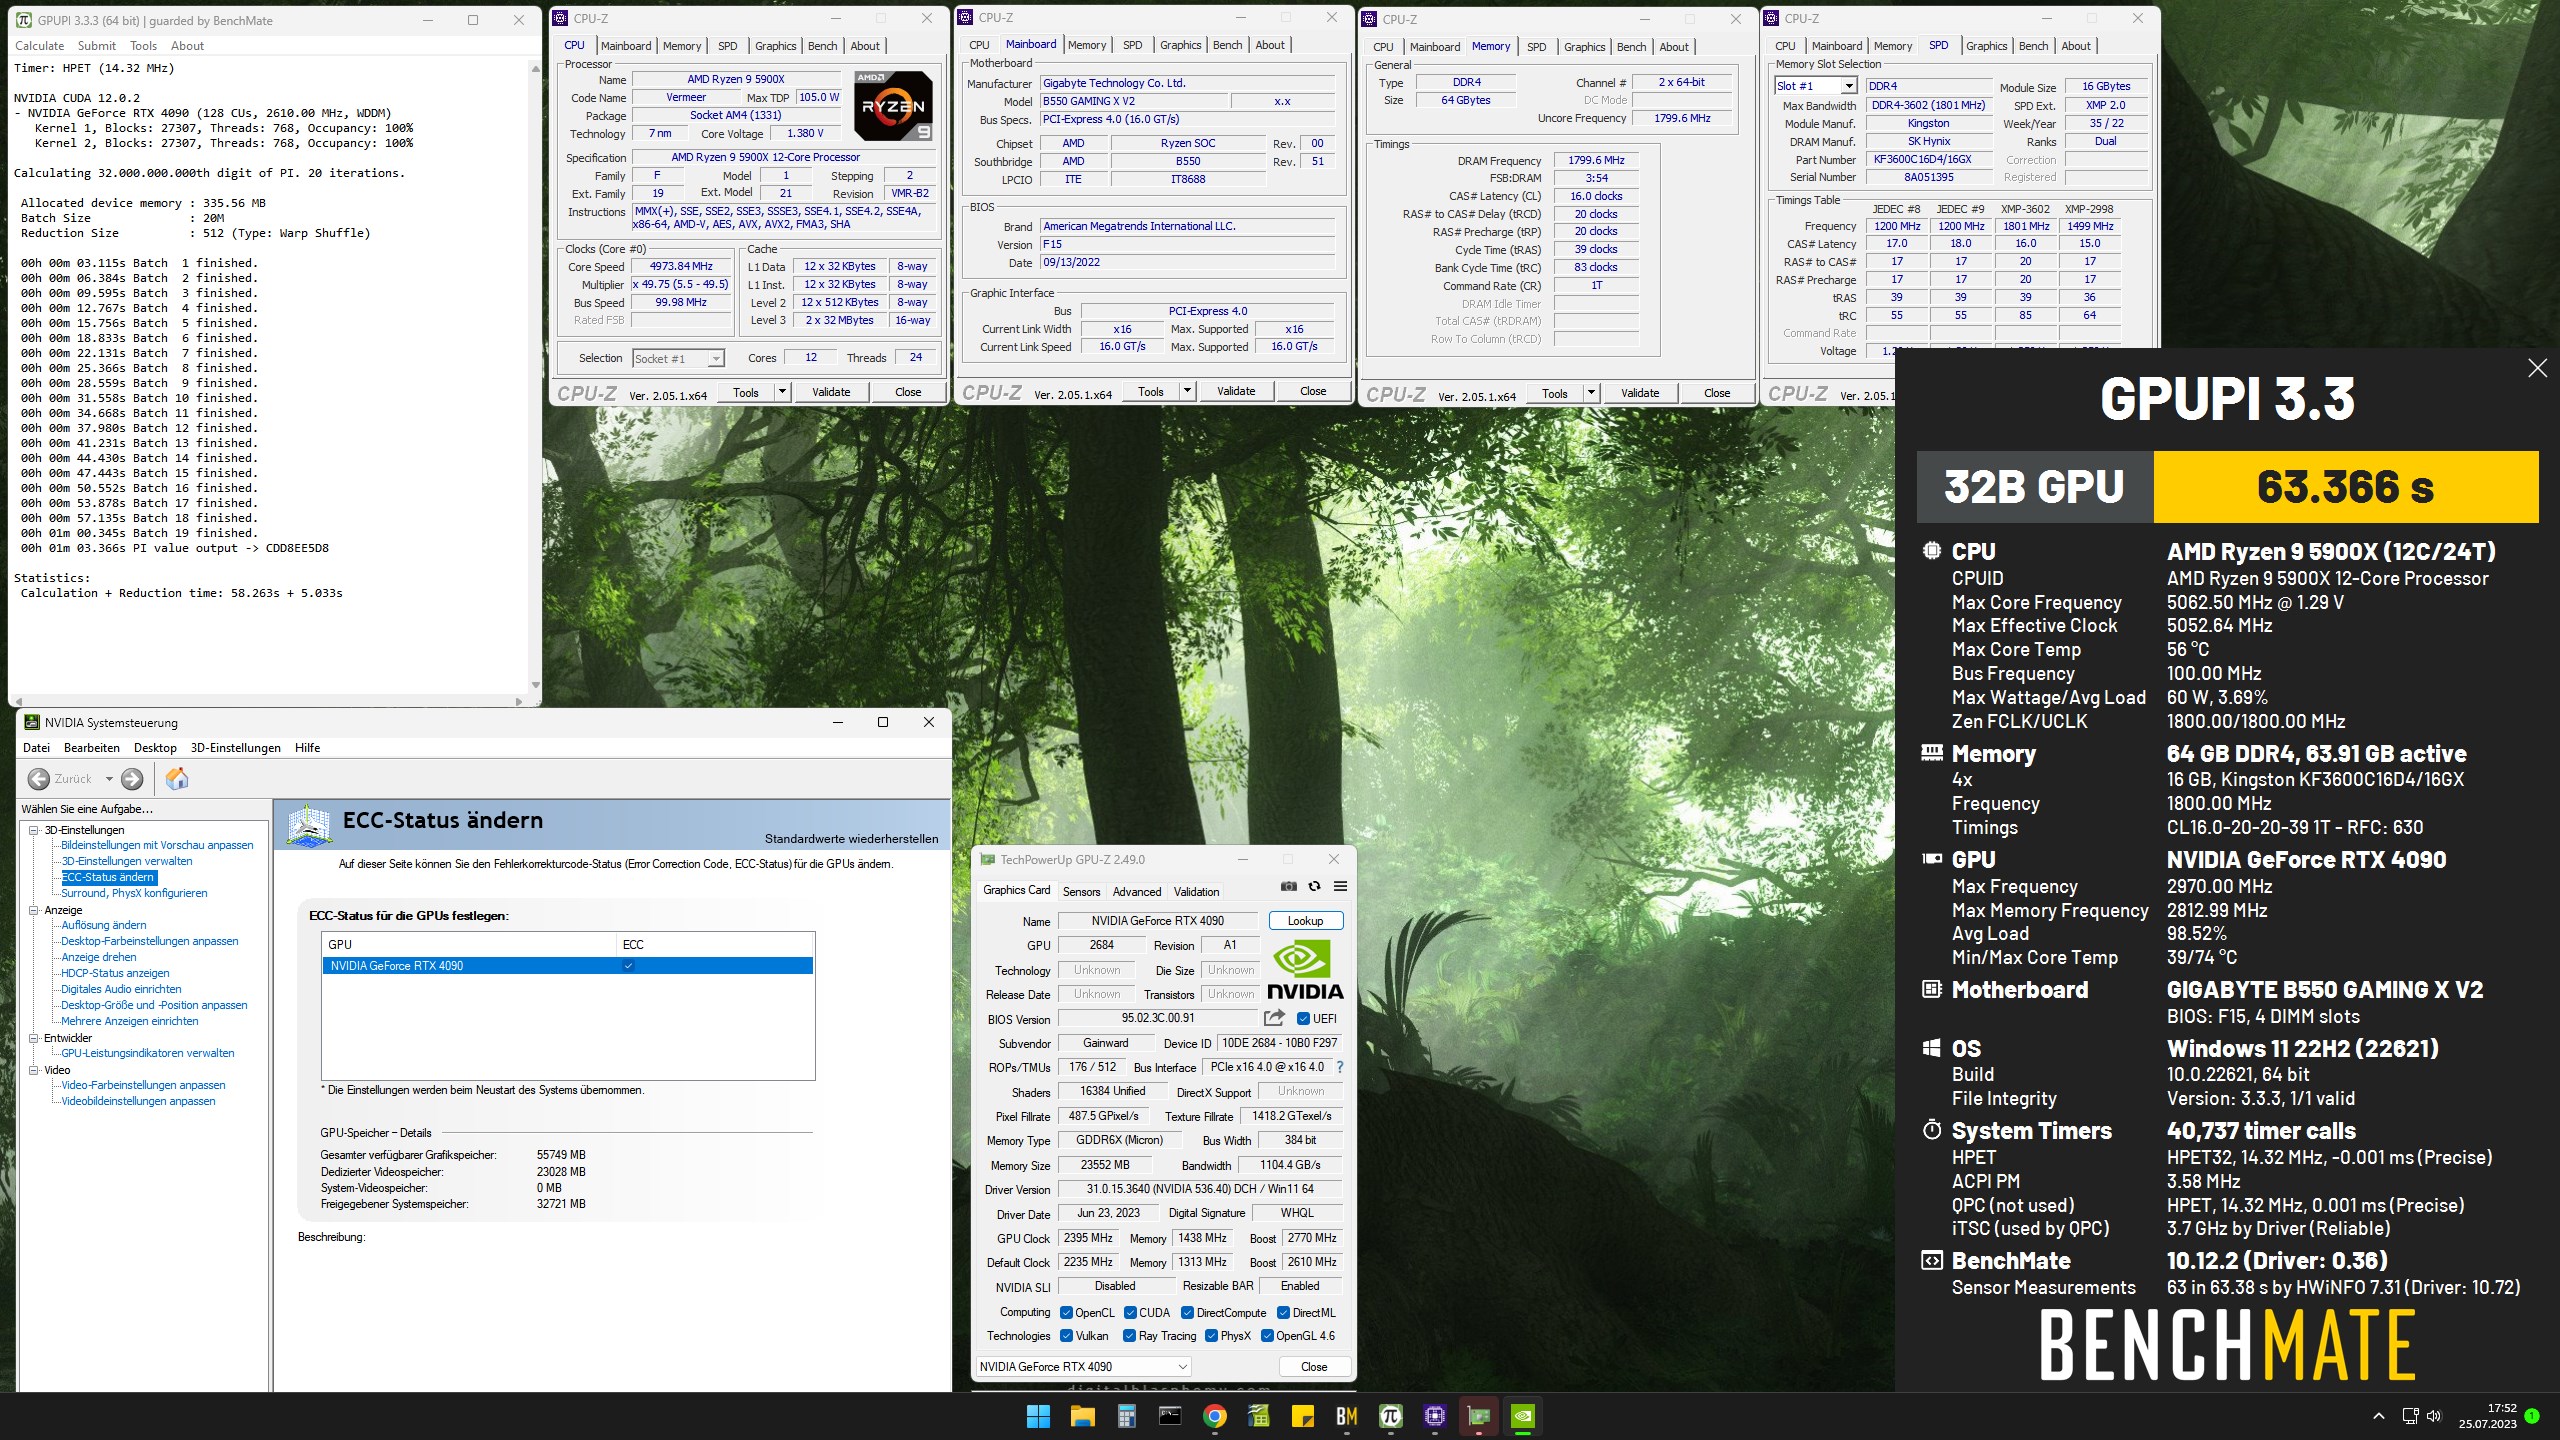Open GPUPI pi icon in taskbar
This screenshot has width=2560, height=1440.
(1390, 1416)
